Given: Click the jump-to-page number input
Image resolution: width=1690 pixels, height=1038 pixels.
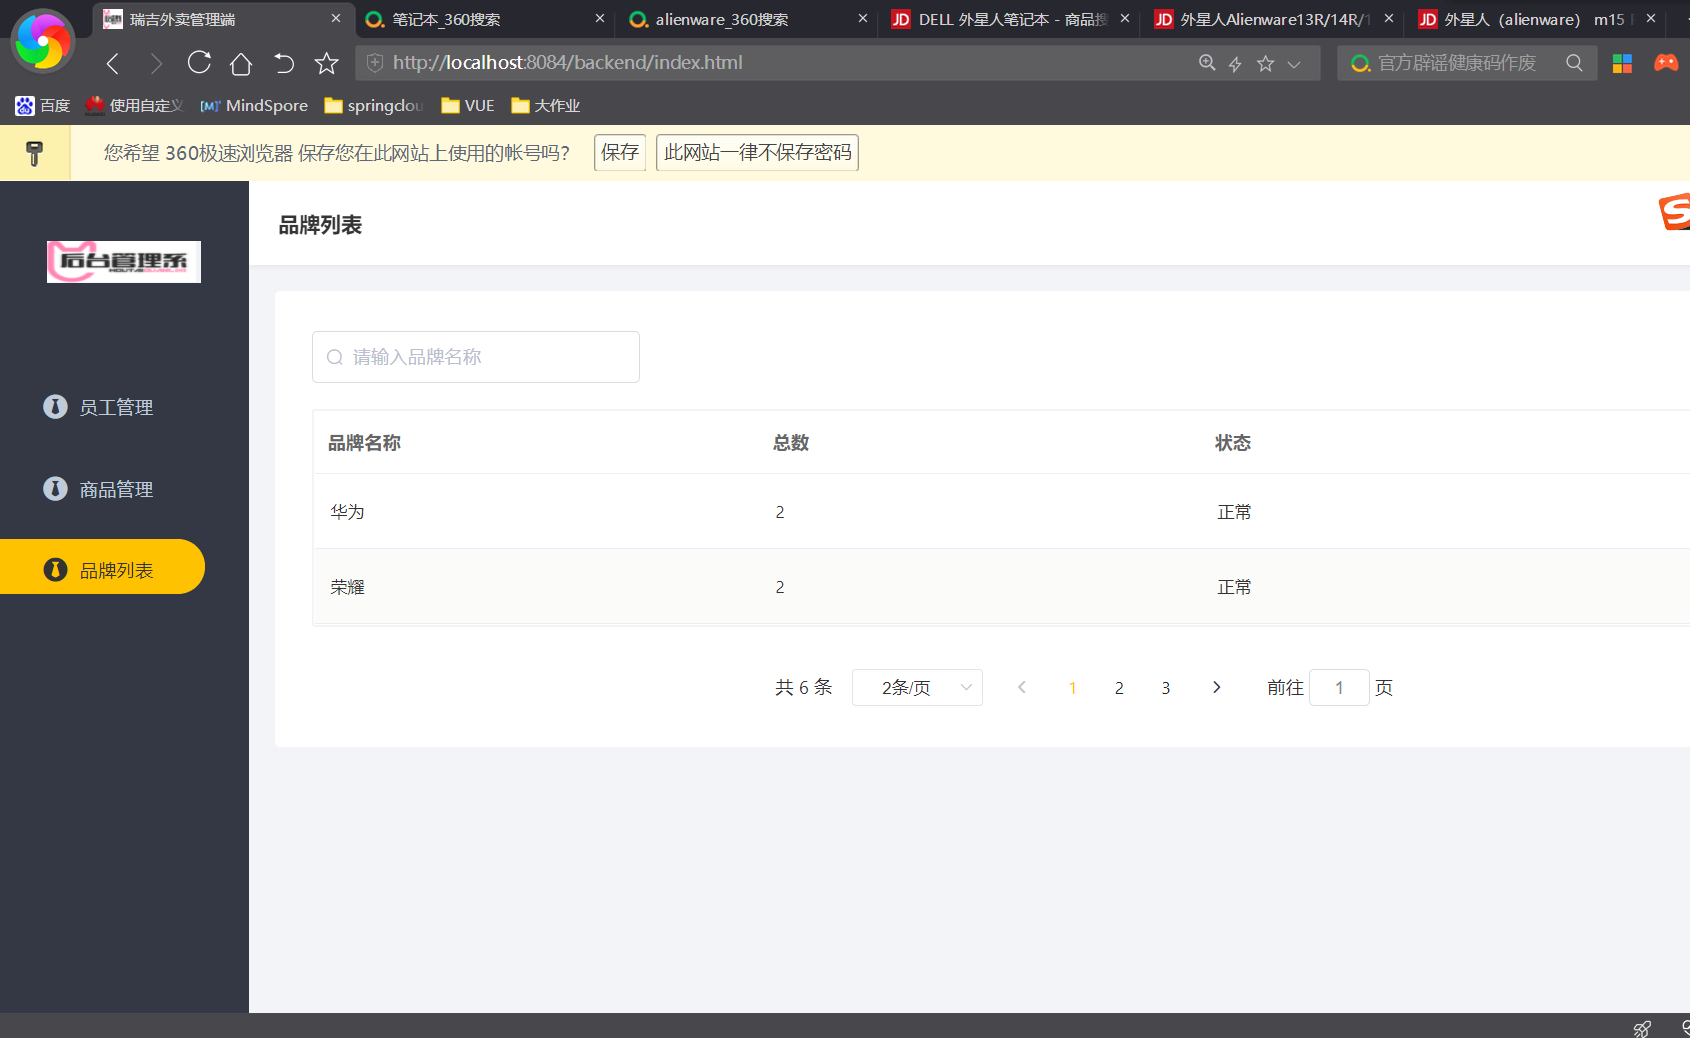Looking at the screenshot, I should [1338, 687].
